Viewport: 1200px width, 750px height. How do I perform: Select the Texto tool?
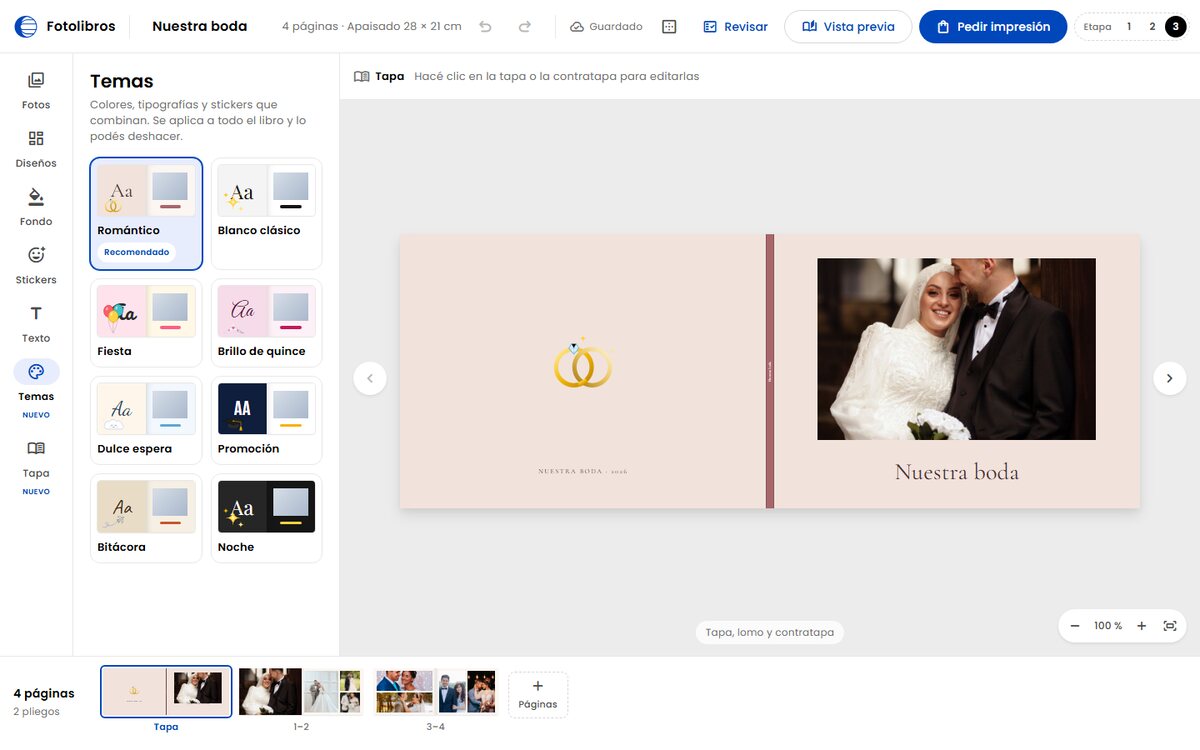pos(36,324)
